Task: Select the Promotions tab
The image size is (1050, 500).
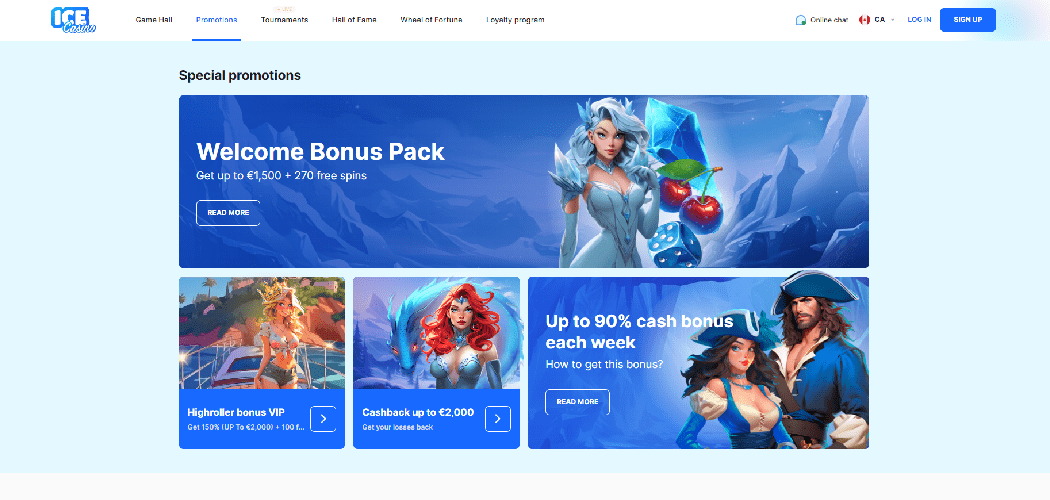Action: click(x=216, y=20)
